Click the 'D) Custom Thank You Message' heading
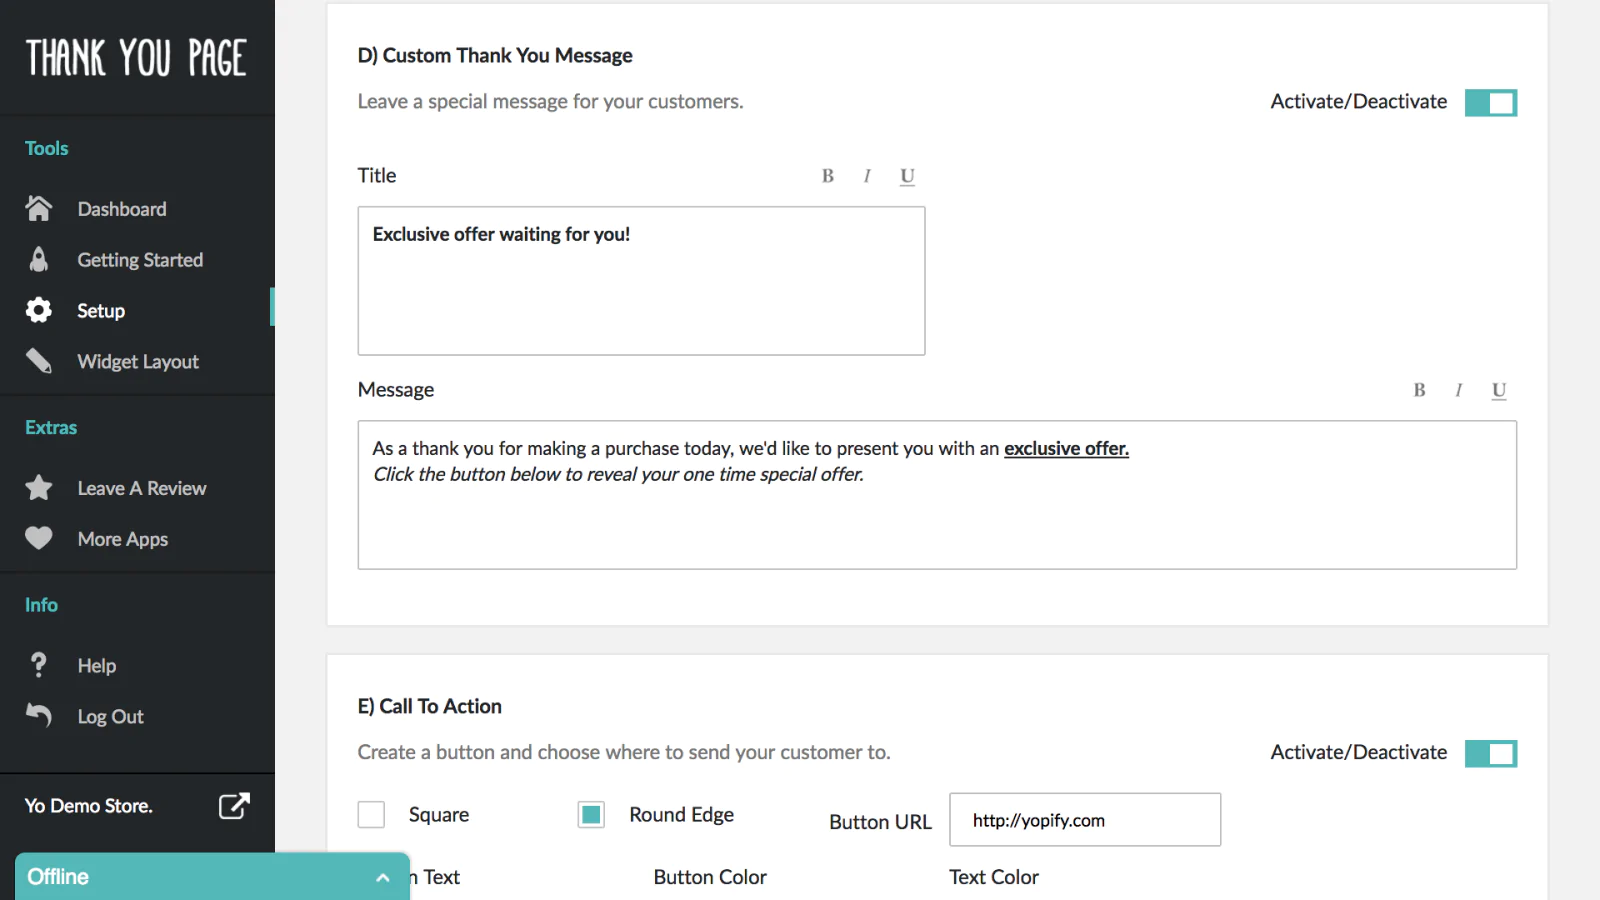 (495, 56)
